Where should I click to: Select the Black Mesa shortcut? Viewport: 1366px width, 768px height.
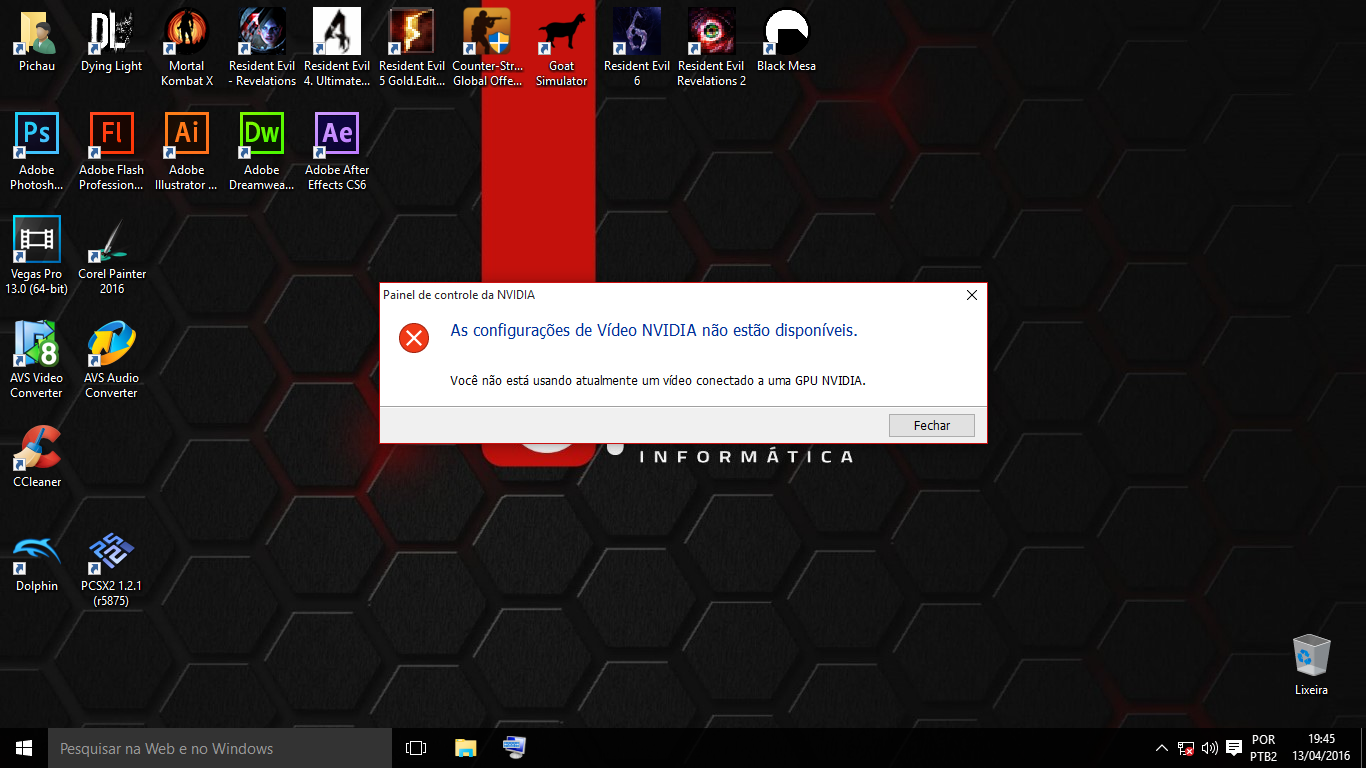787,42
